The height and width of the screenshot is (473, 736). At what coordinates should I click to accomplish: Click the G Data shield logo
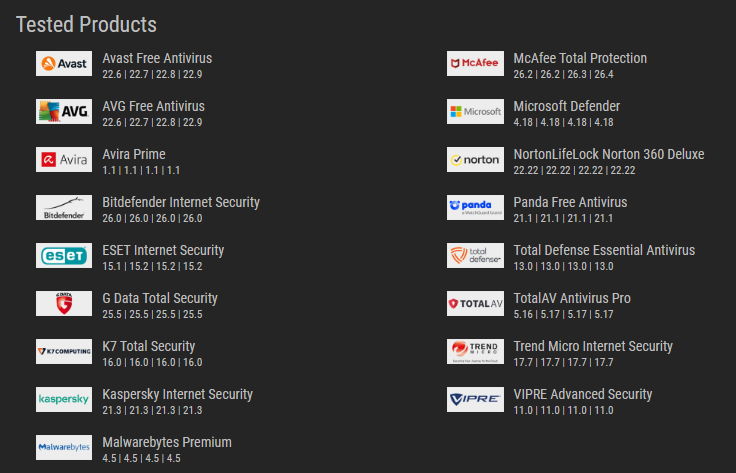click(64, 304)
